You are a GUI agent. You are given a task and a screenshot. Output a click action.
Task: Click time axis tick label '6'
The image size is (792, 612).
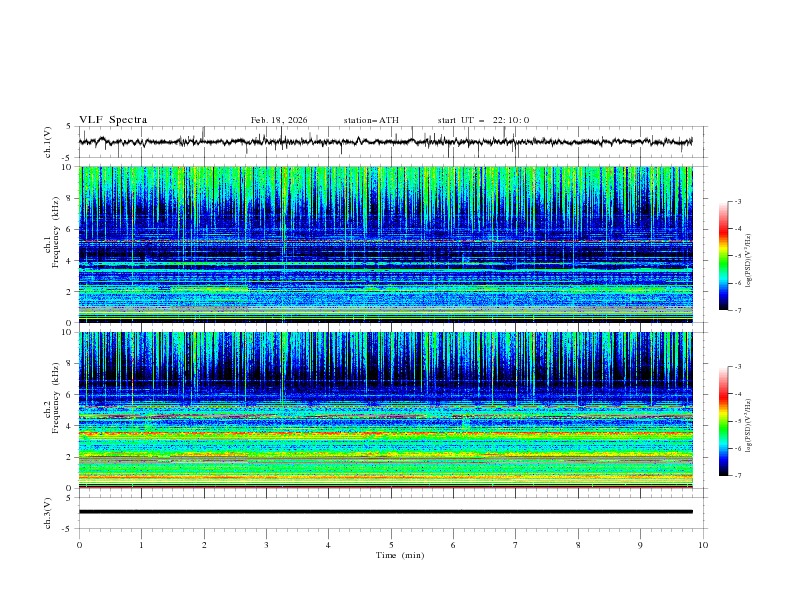point(453,545)
